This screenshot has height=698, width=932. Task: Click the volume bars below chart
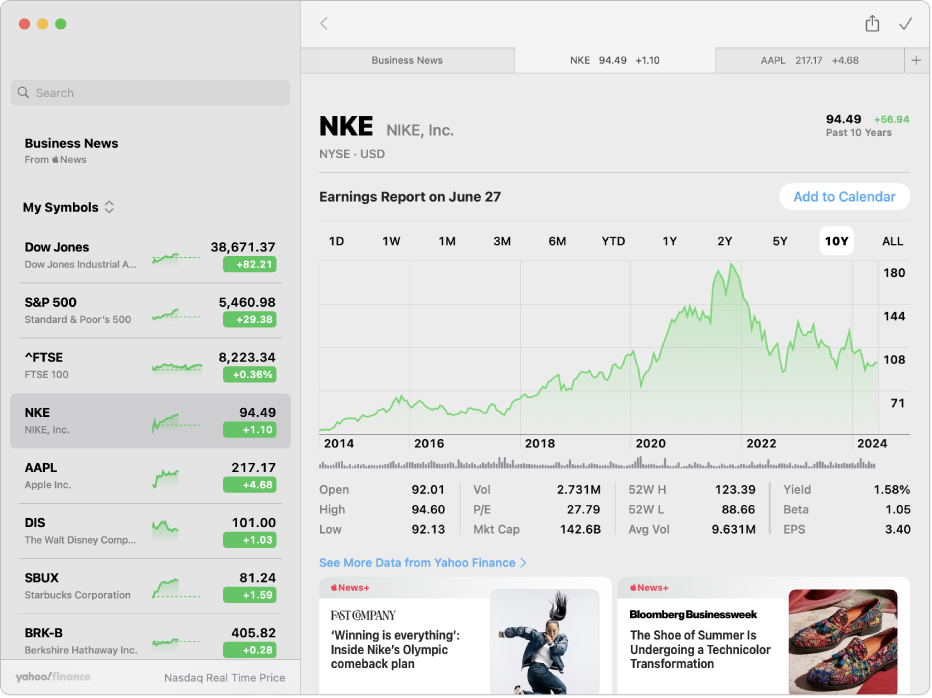point(597,463)
